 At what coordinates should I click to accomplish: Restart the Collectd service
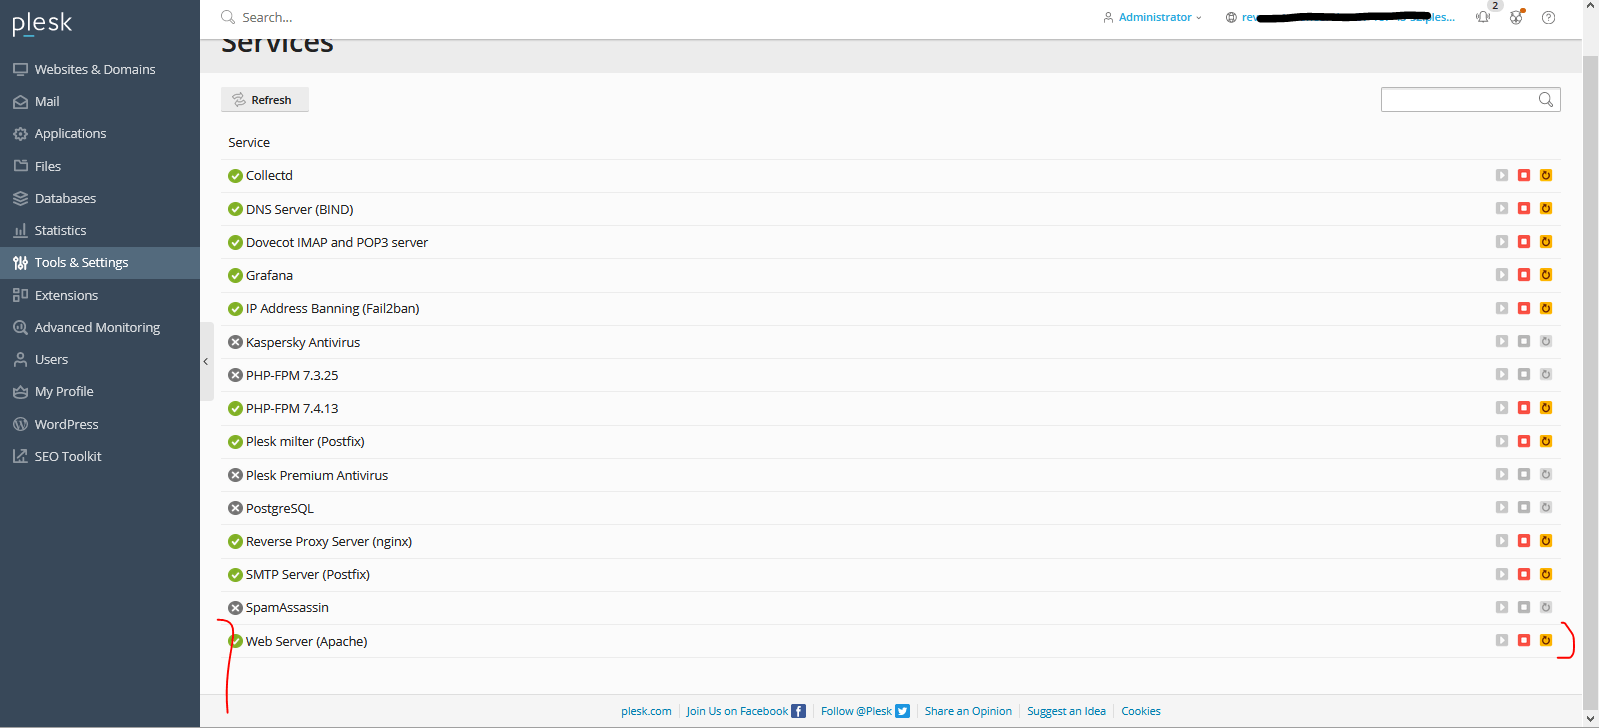pos(1546,175)
